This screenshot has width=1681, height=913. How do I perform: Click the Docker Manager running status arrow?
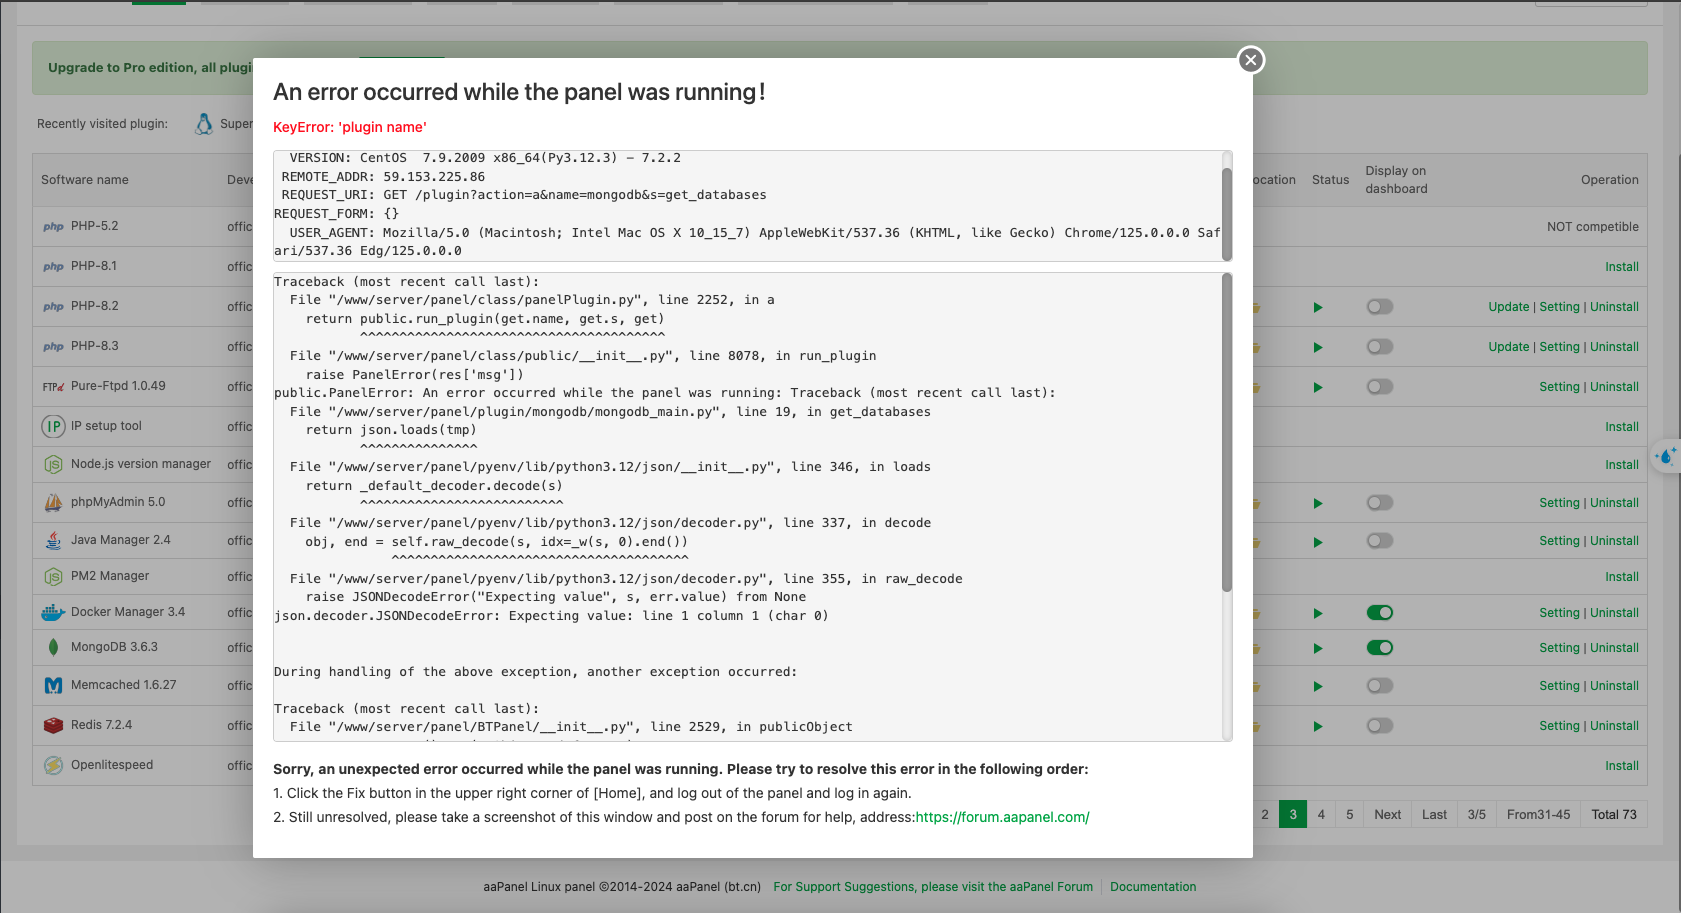click(1318, 613)
